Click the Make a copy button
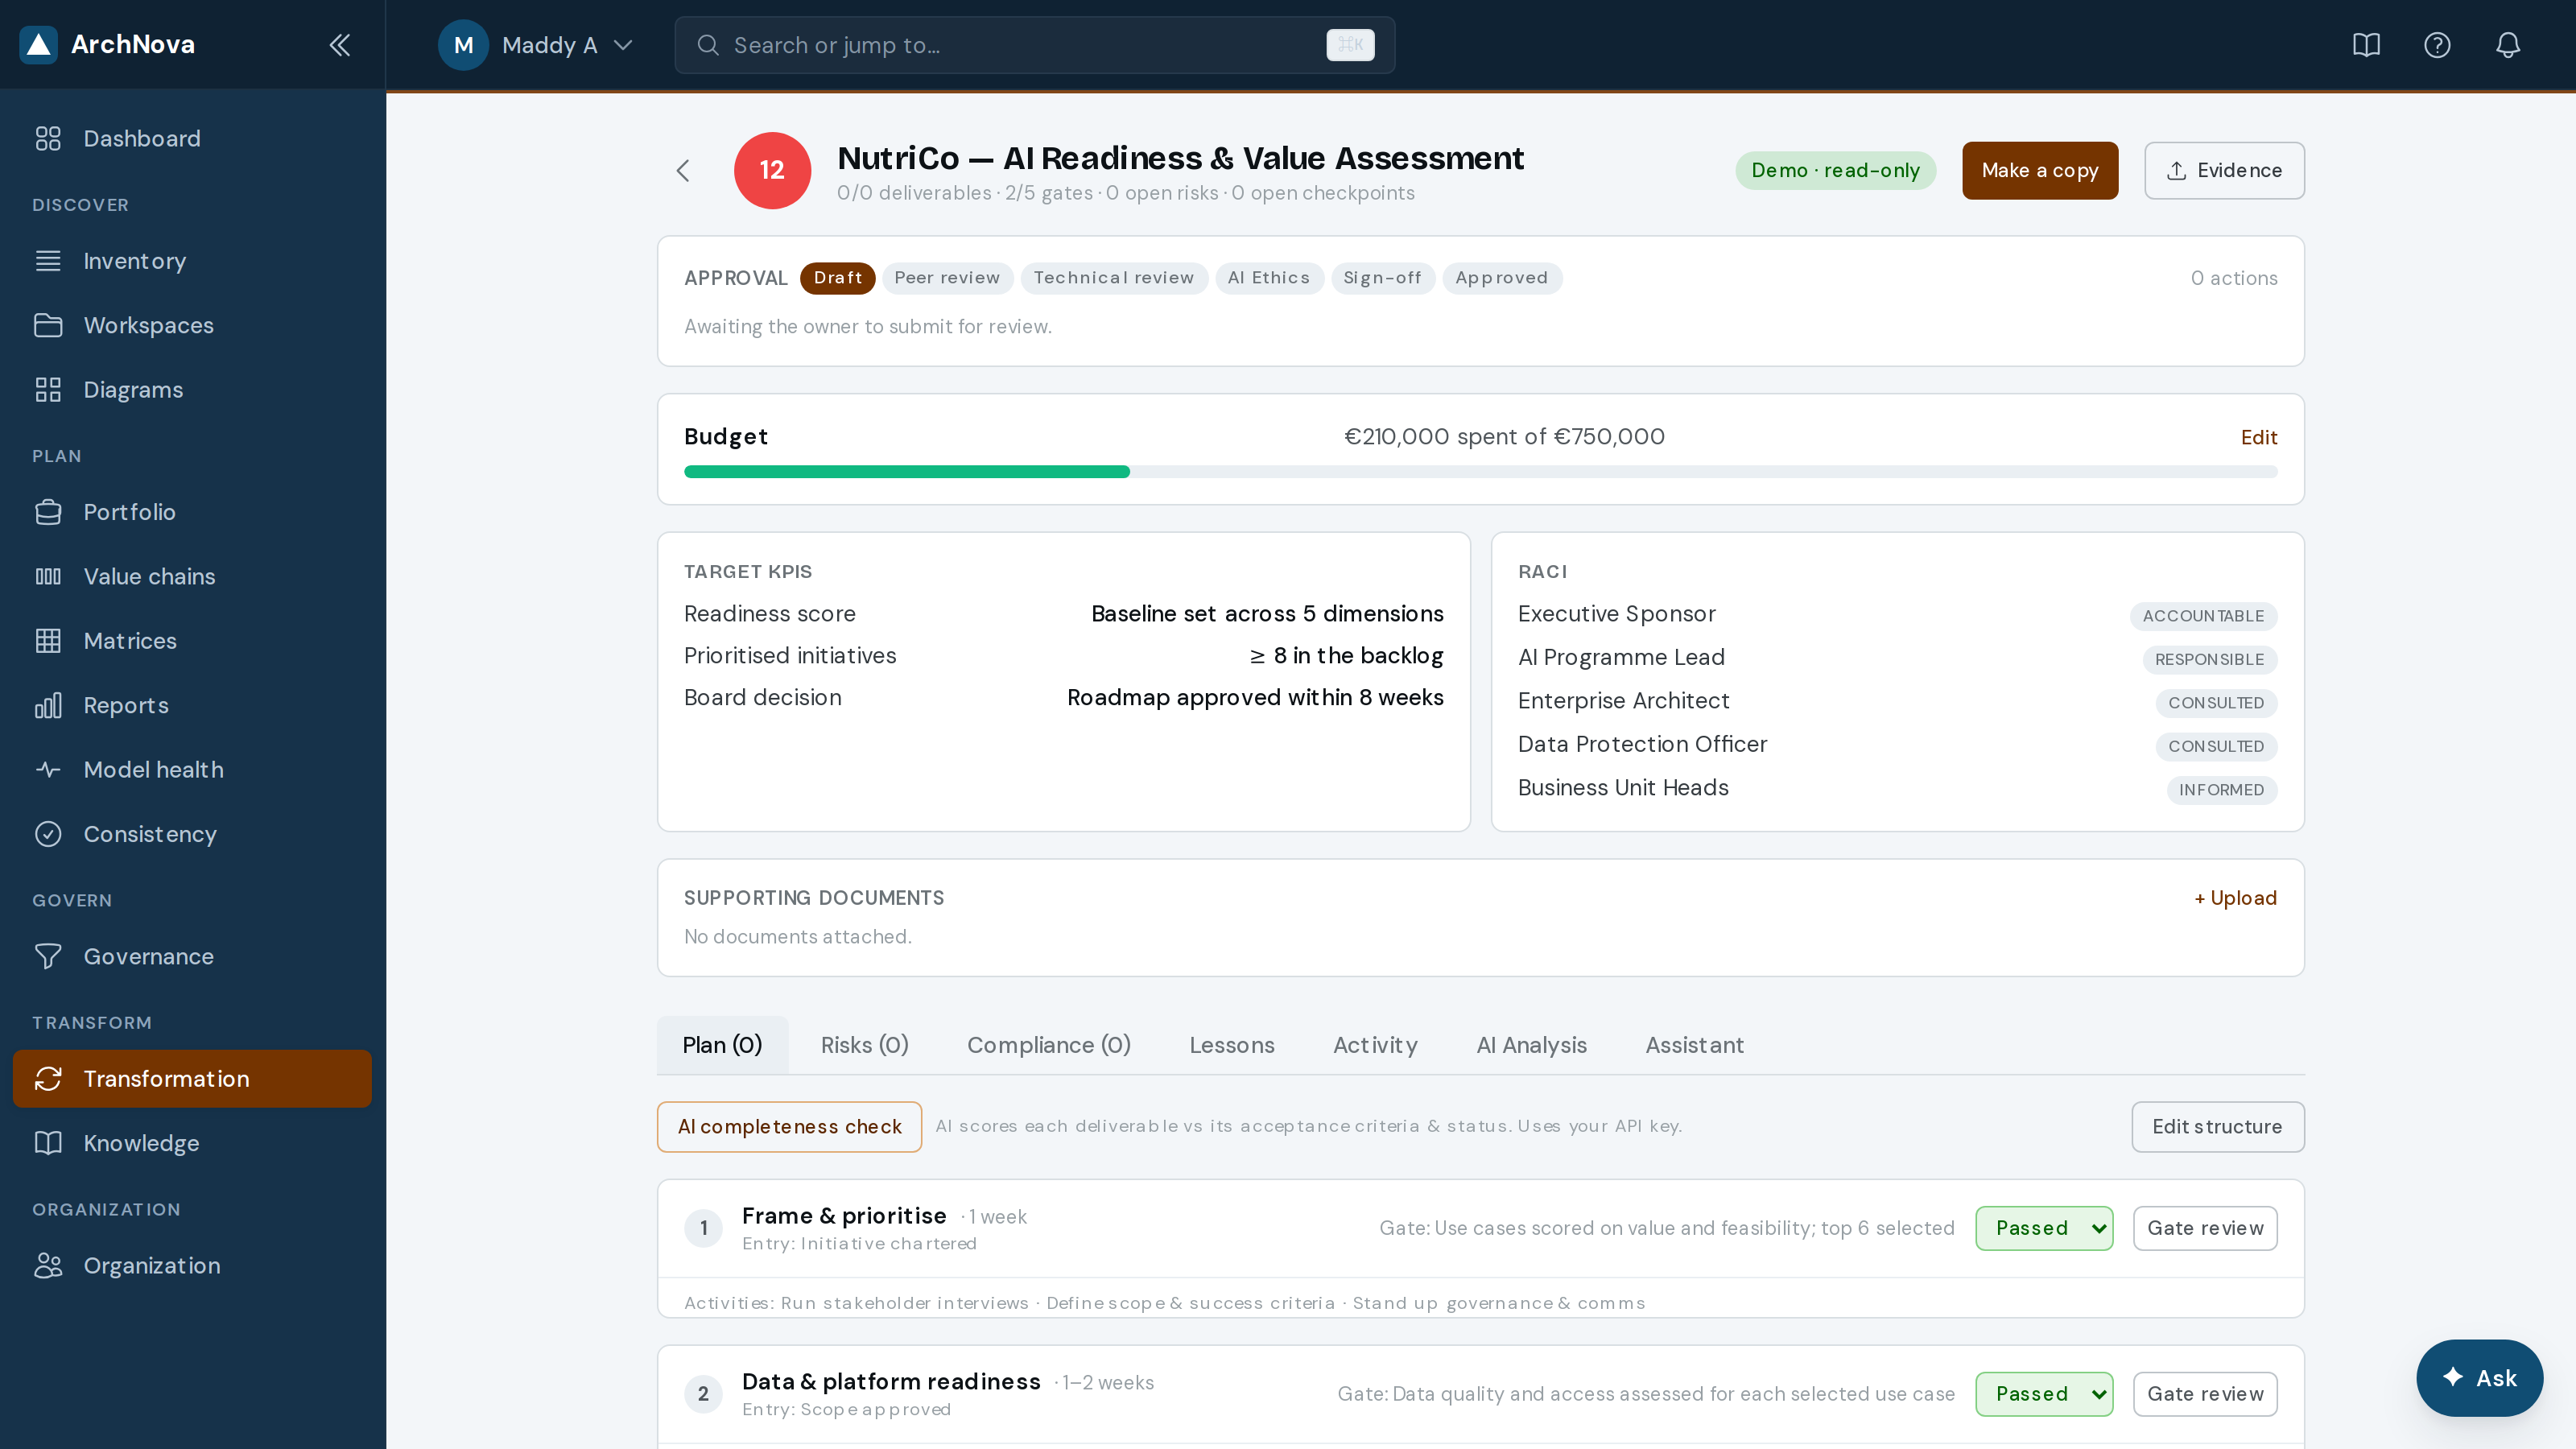The image size is (2576, 1449). pyautogui.click(x=2040, y=171)
